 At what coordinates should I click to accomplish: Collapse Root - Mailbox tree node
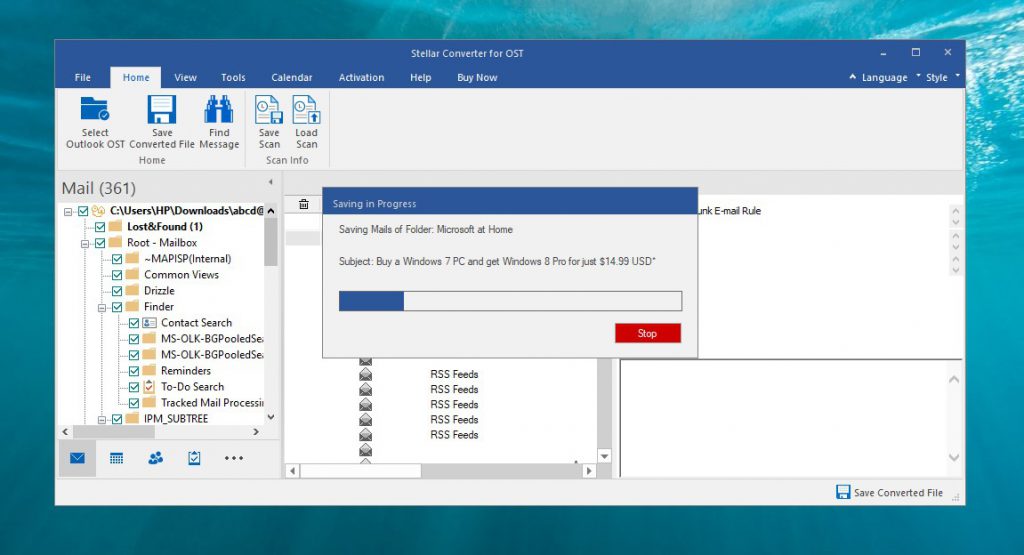pos(85,244)
